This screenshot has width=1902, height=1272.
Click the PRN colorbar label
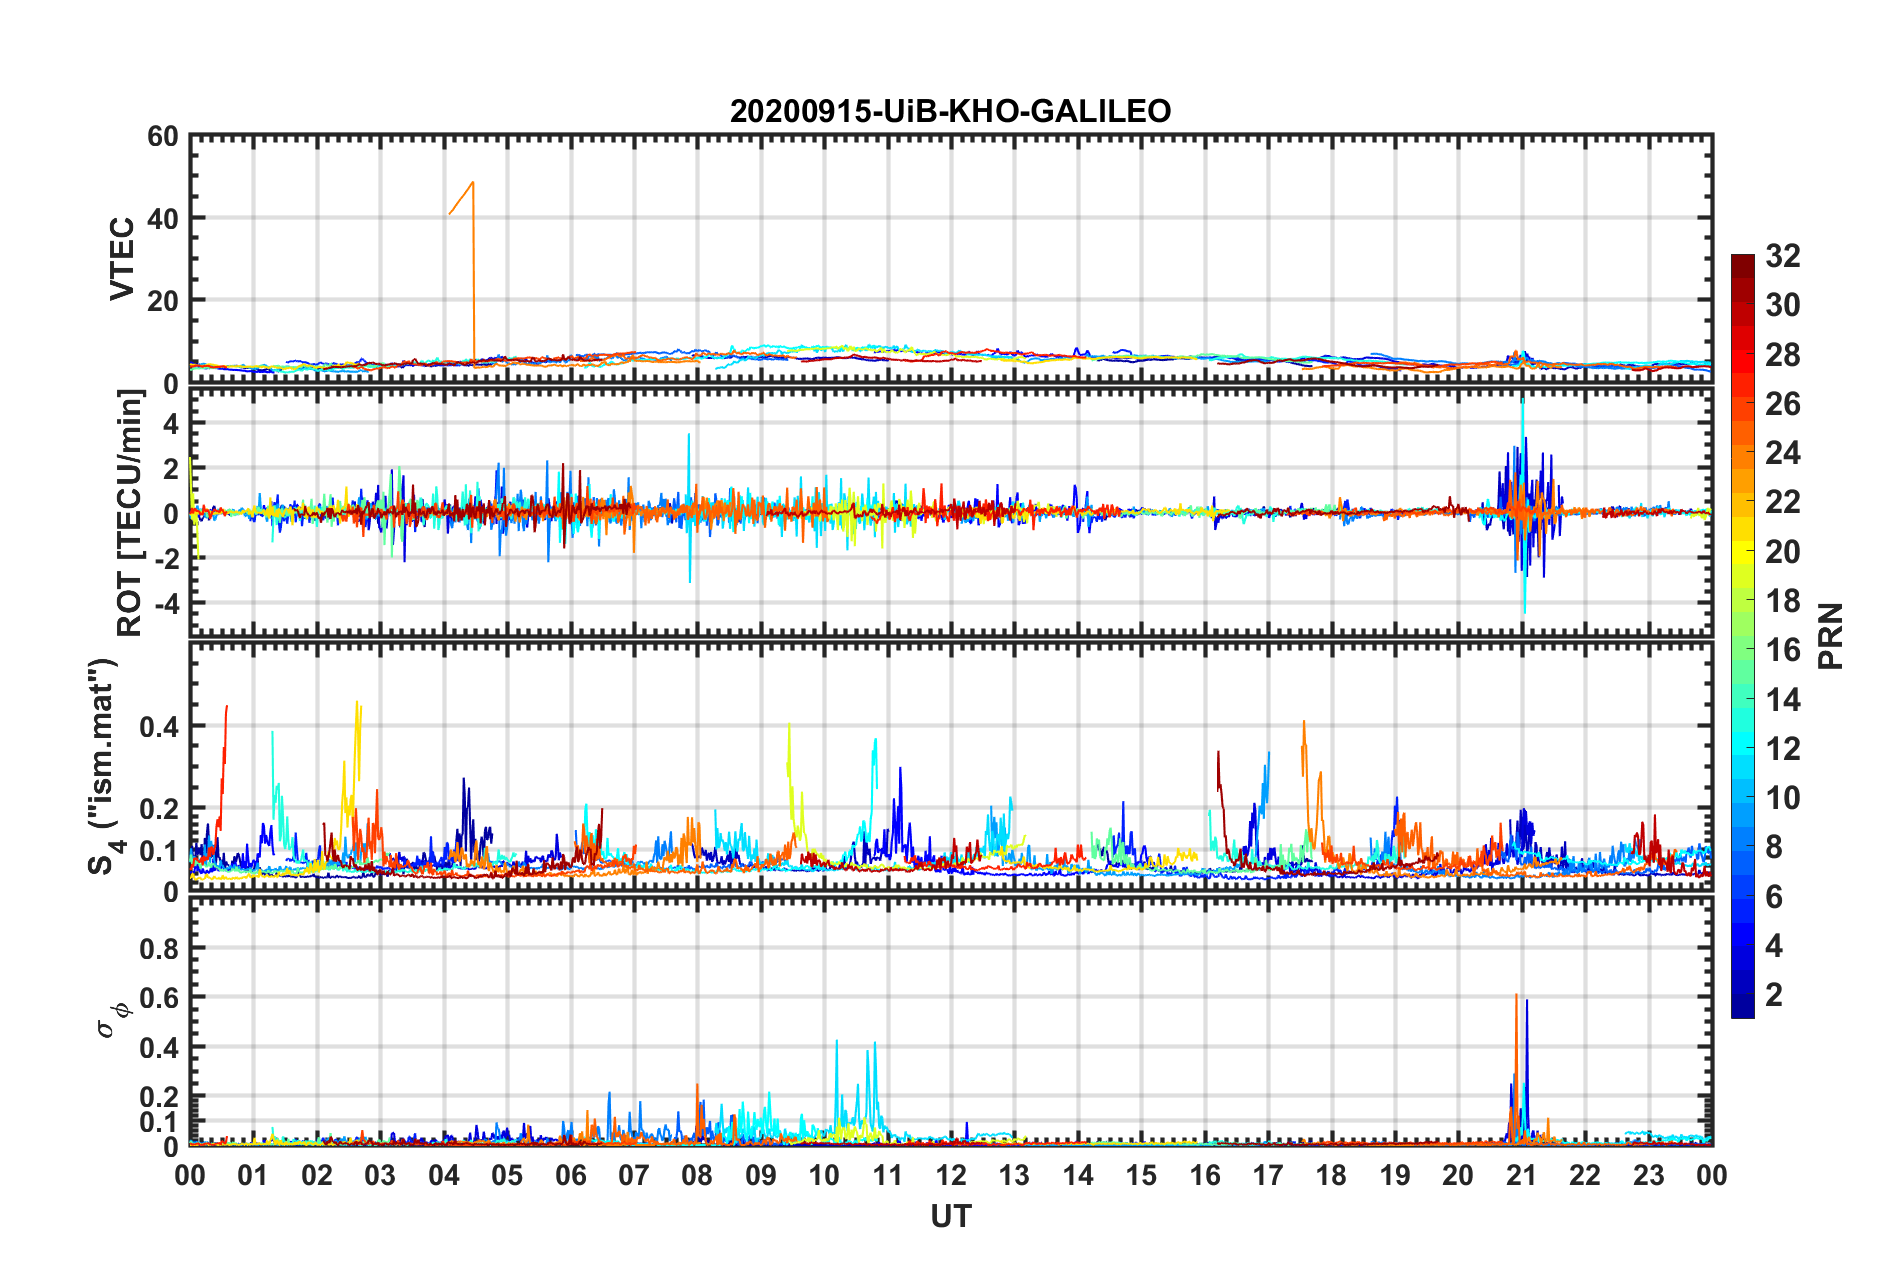[x=1831, y=636]
